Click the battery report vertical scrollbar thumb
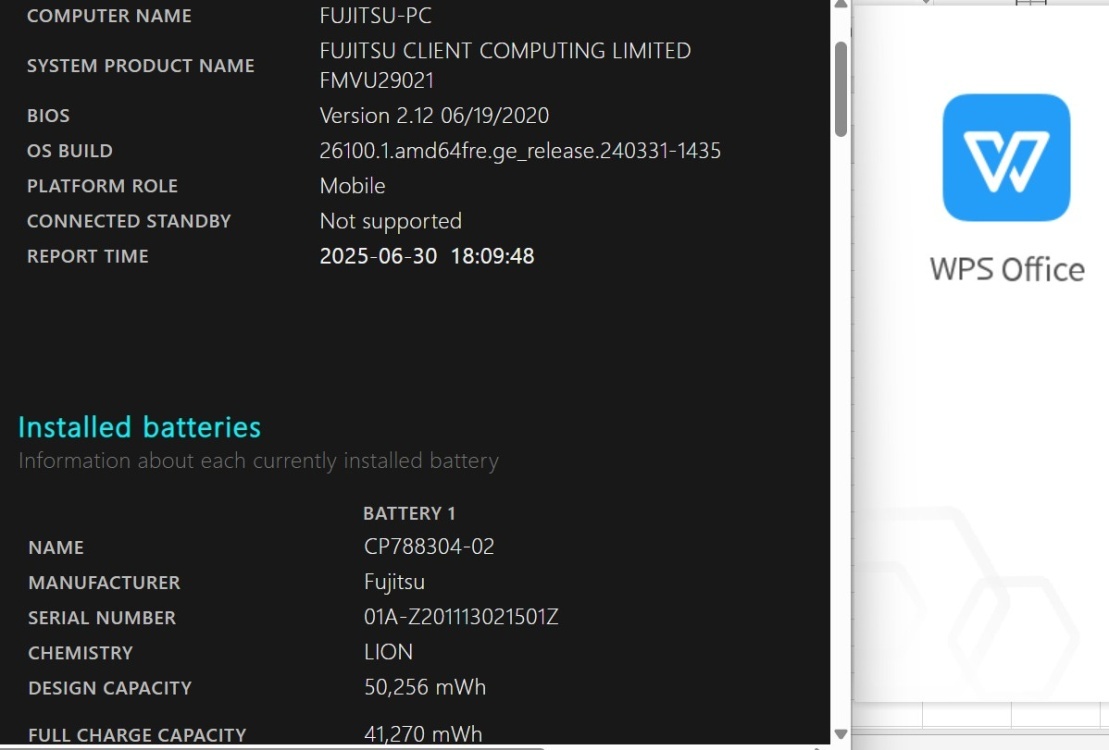1109x750 pixels. tap(841, 89)
